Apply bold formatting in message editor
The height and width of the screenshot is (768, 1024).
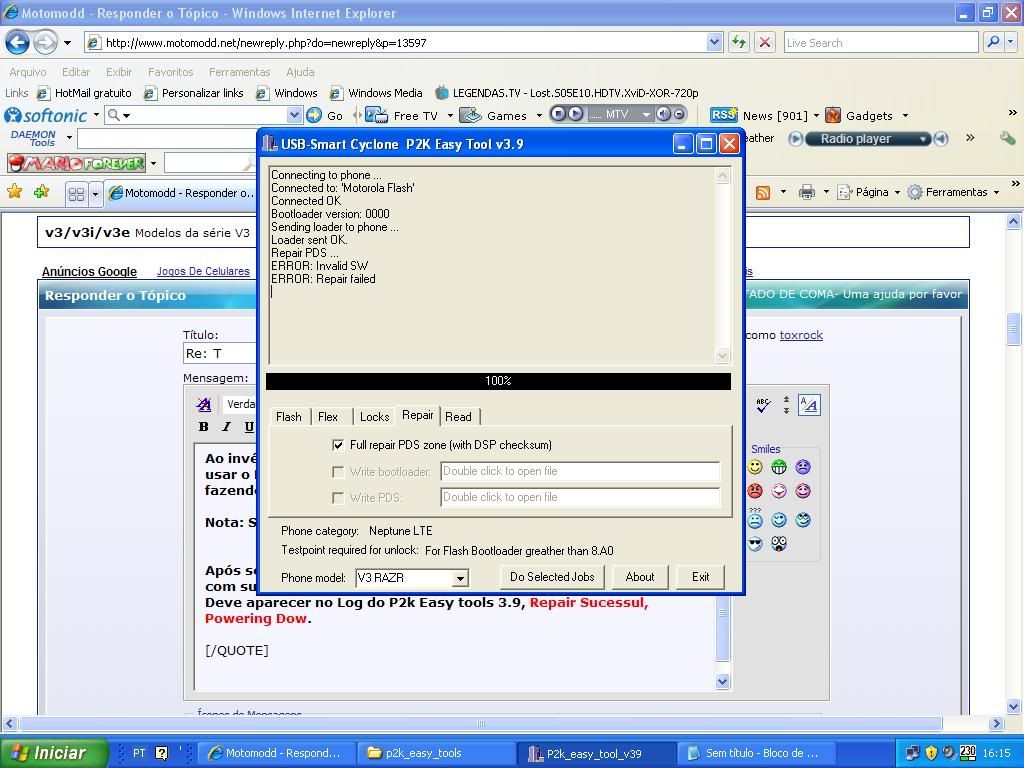[204, 427]
